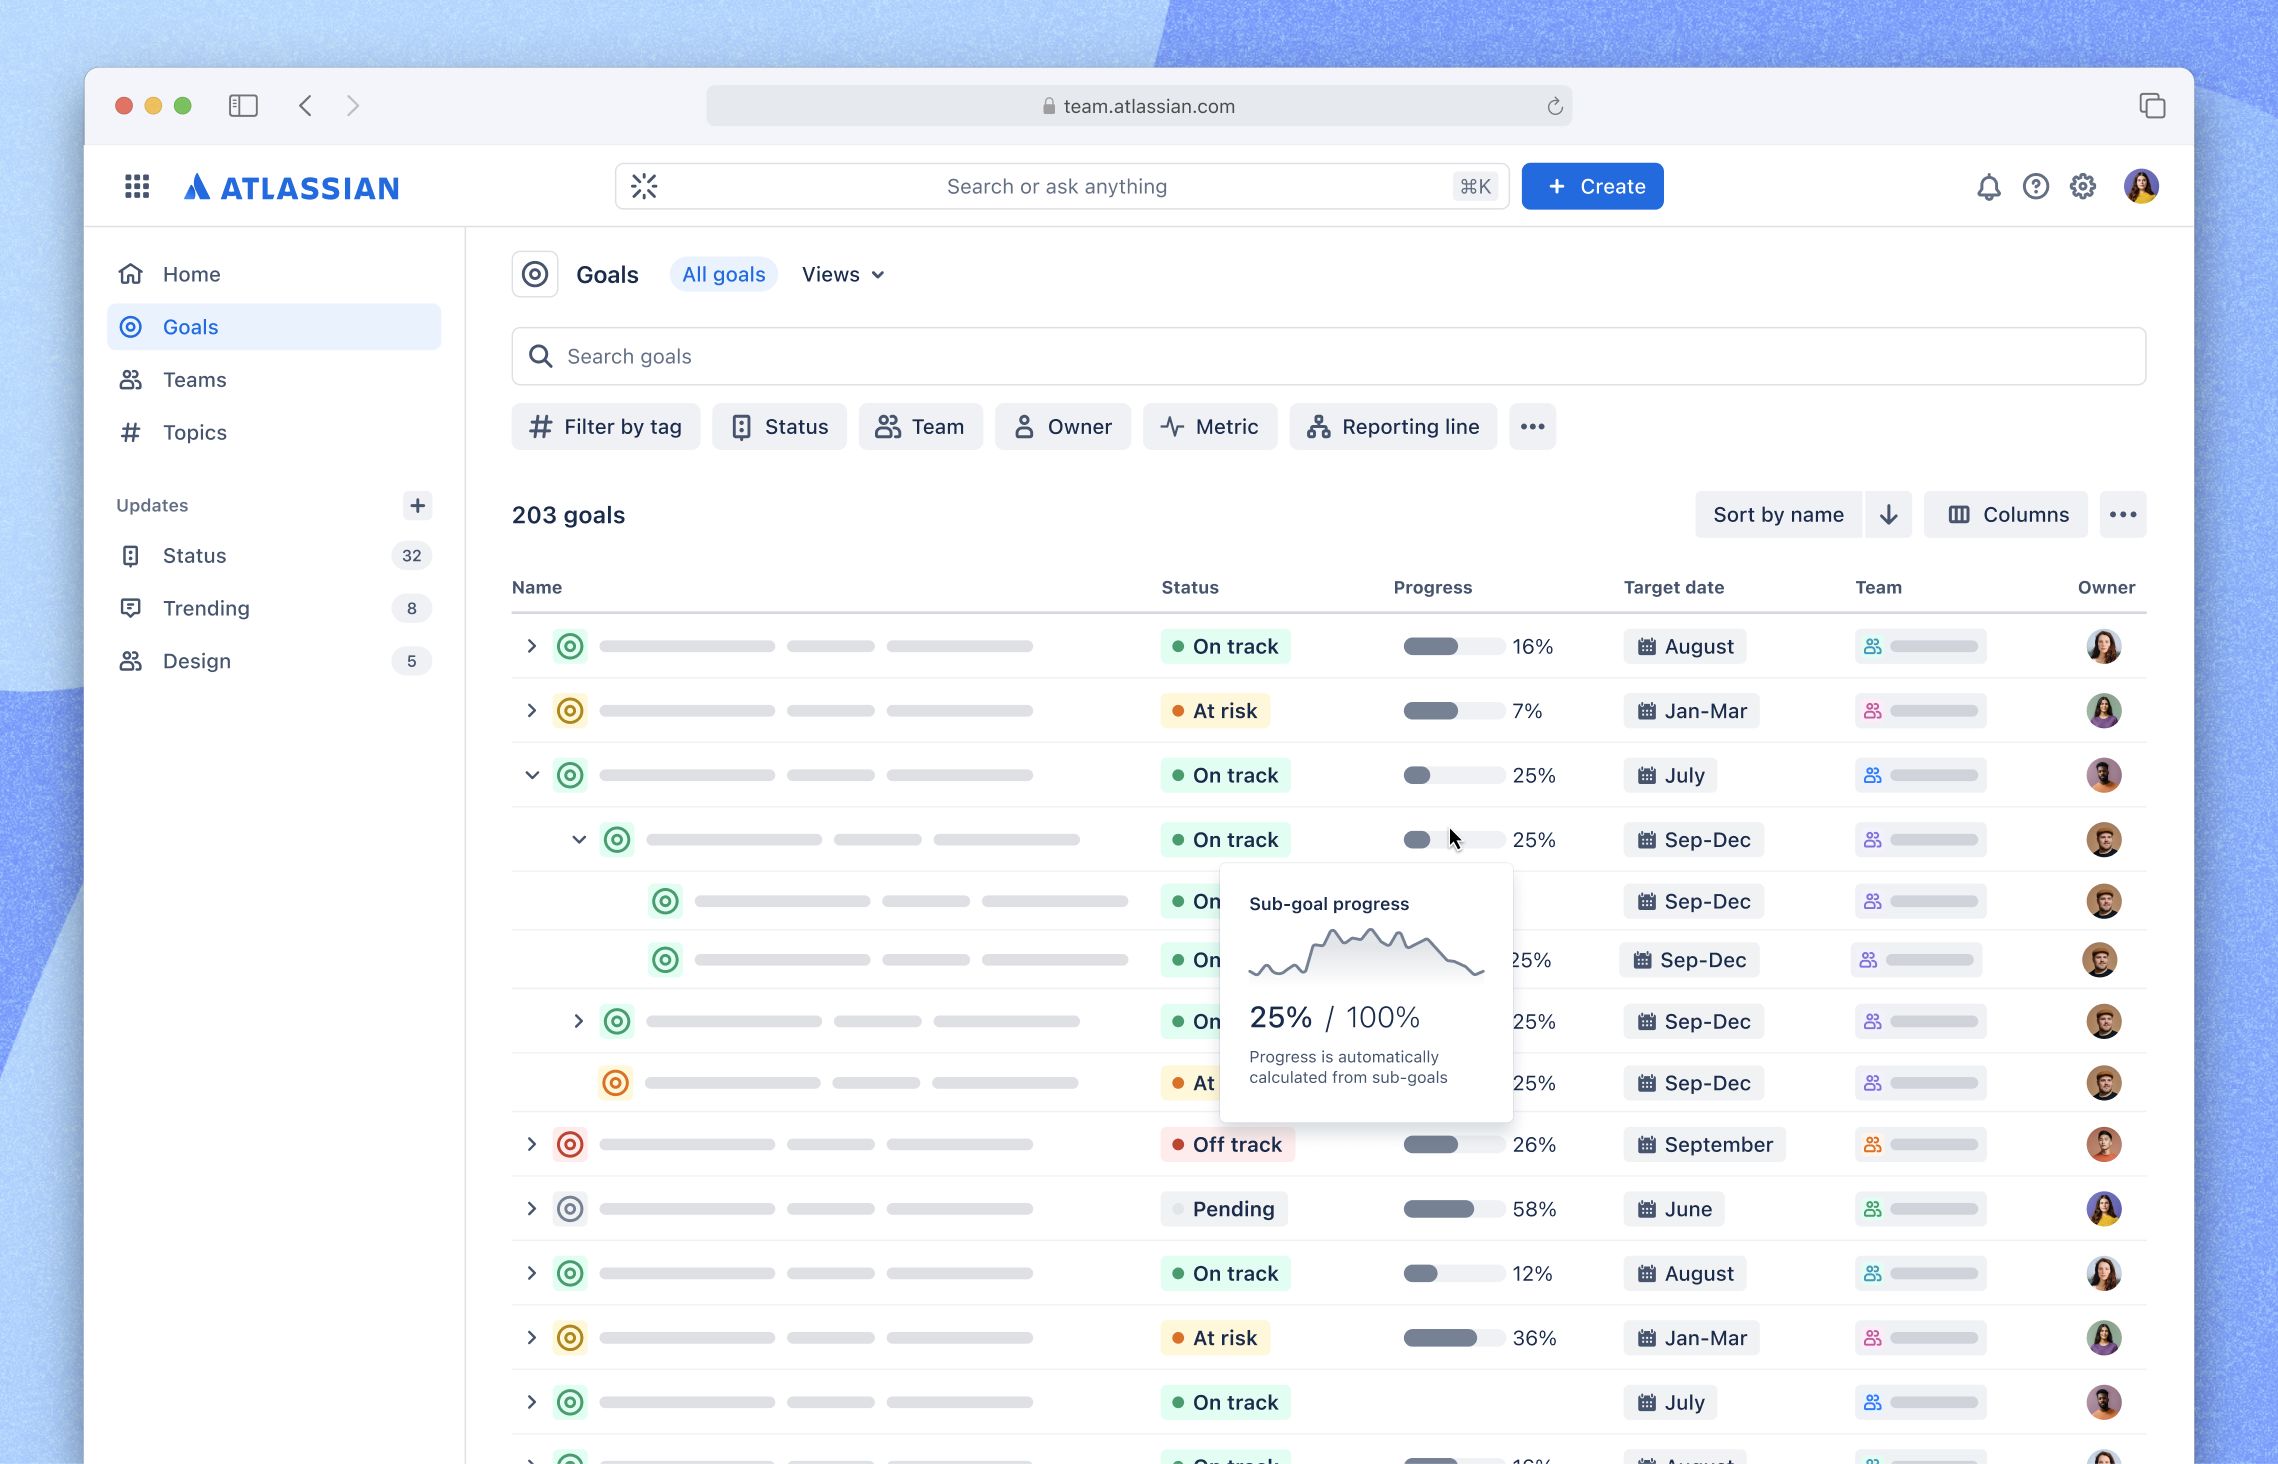Collapse the expanded On track goal row

click(x=531, y=775)
